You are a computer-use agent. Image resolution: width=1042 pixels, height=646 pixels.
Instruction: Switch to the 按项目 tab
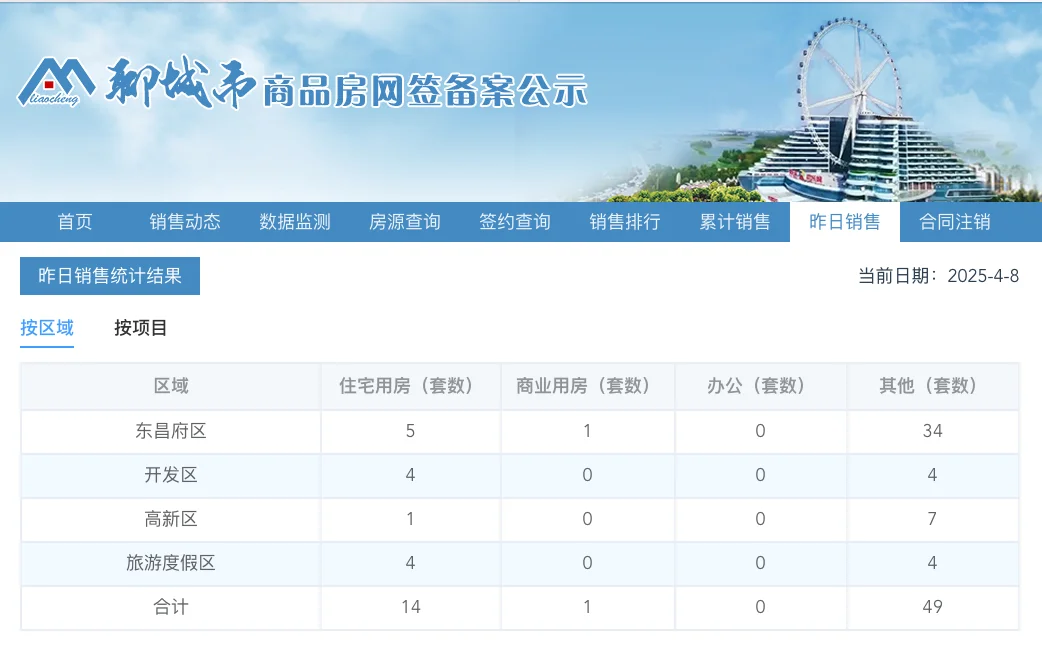click(140, 328)
